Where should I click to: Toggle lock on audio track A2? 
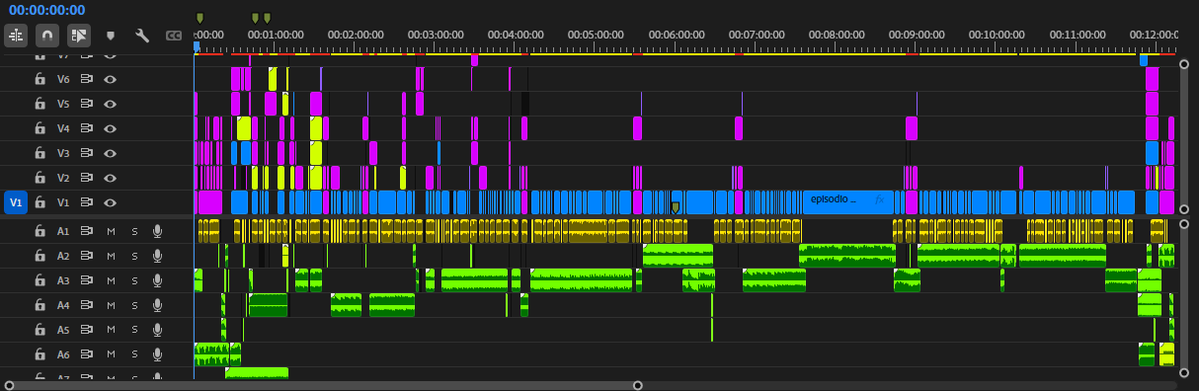39,256
